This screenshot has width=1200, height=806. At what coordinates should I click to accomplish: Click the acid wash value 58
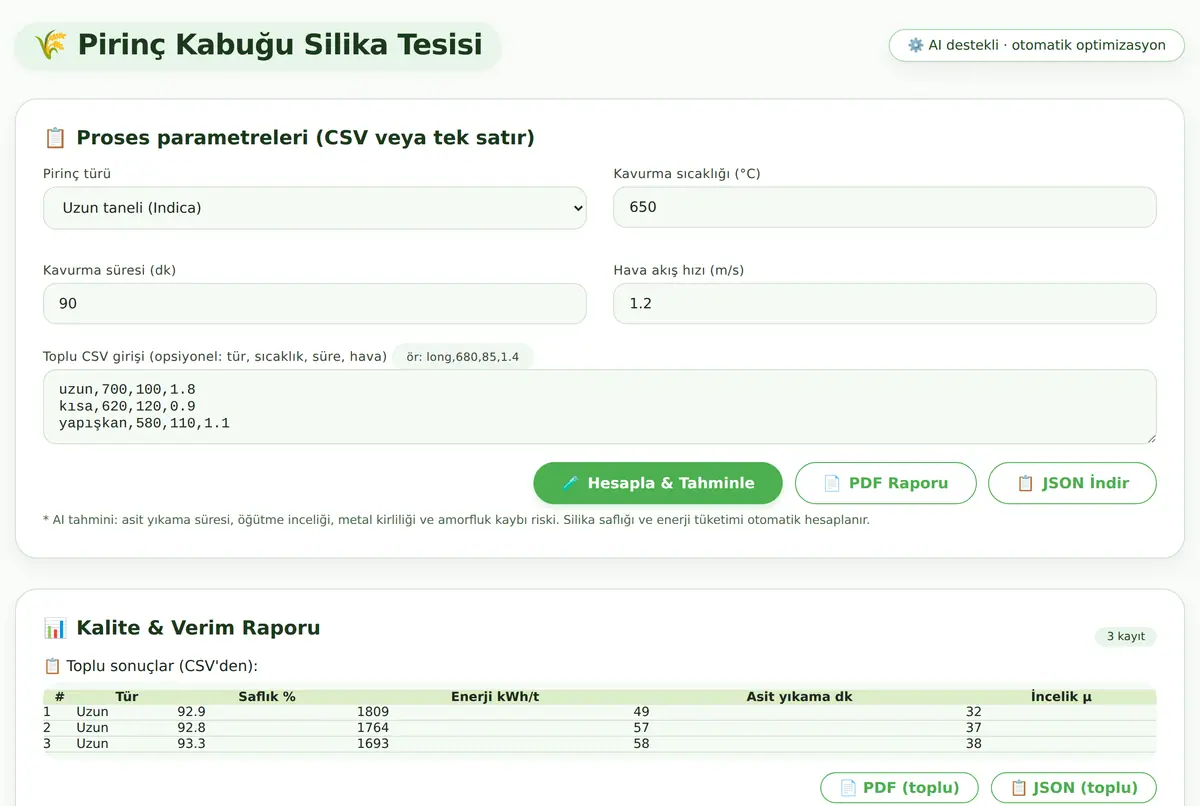click(x=642, y=744)
